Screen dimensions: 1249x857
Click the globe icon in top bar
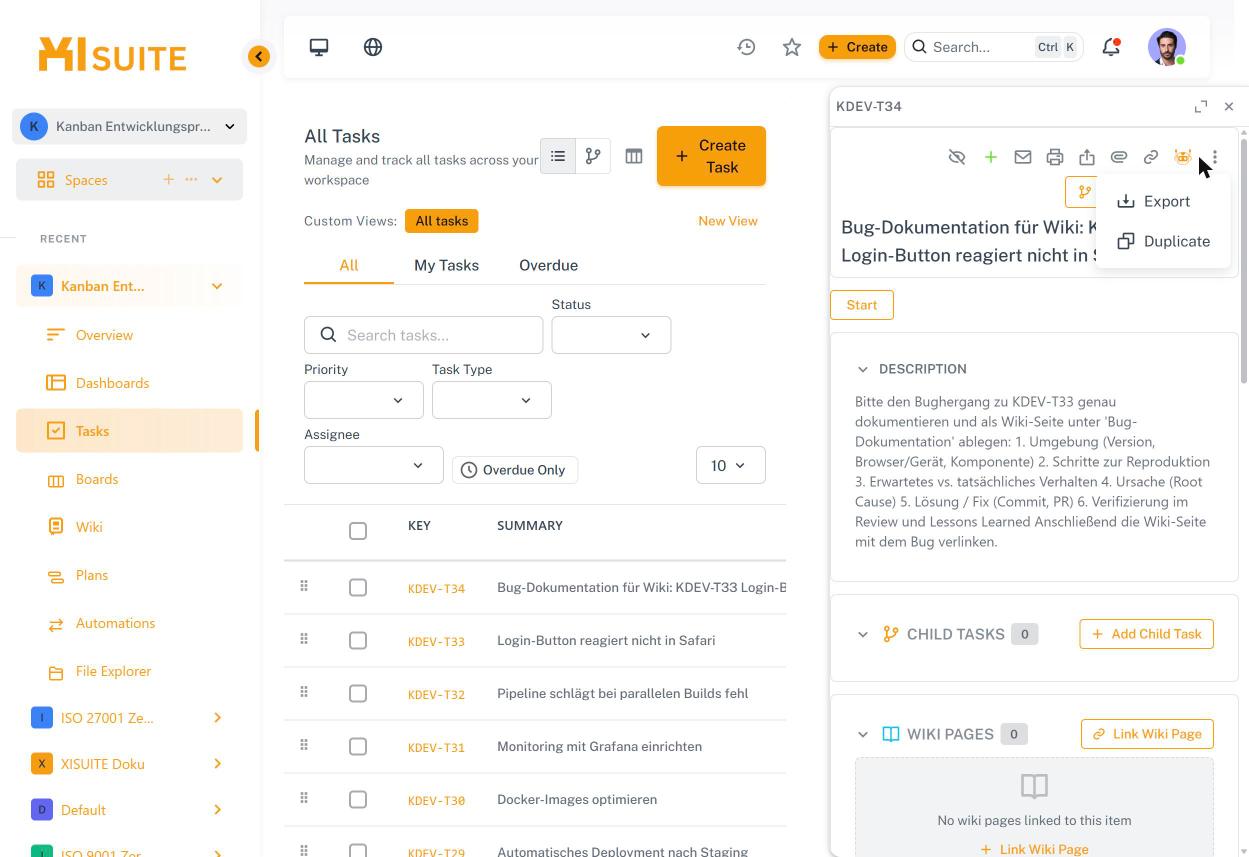tap(373, 47)
